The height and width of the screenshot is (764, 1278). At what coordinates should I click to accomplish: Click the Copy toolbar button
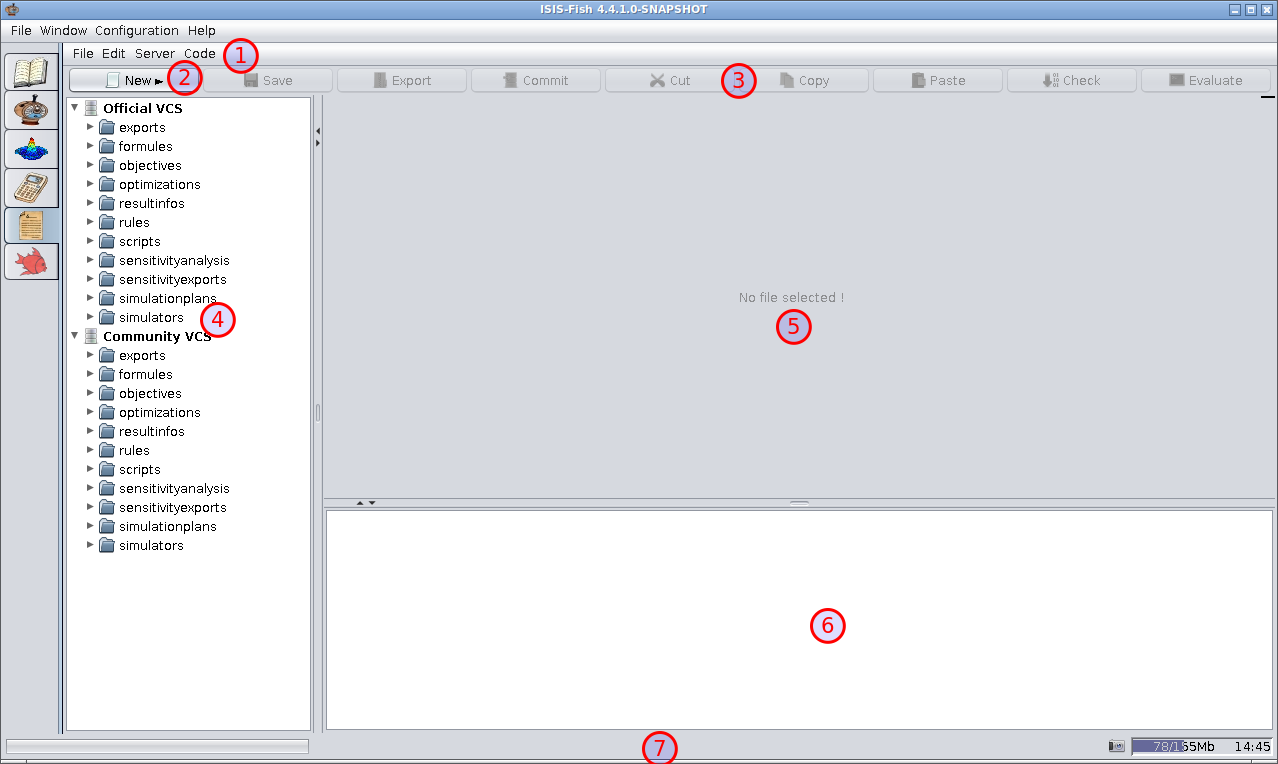pos(804,80)
